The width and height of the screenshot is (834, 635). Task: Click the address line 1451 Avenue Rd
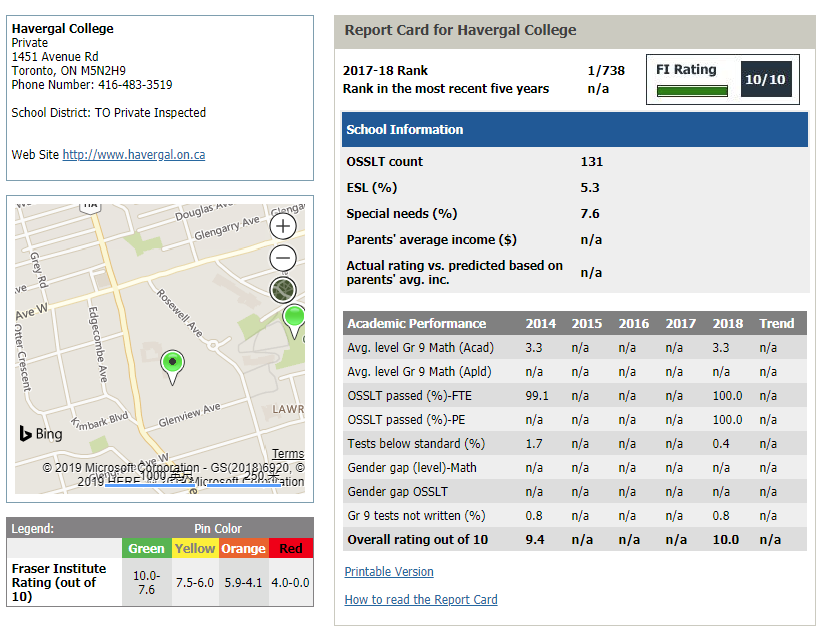pyautogui.click(x=55, y=56)
